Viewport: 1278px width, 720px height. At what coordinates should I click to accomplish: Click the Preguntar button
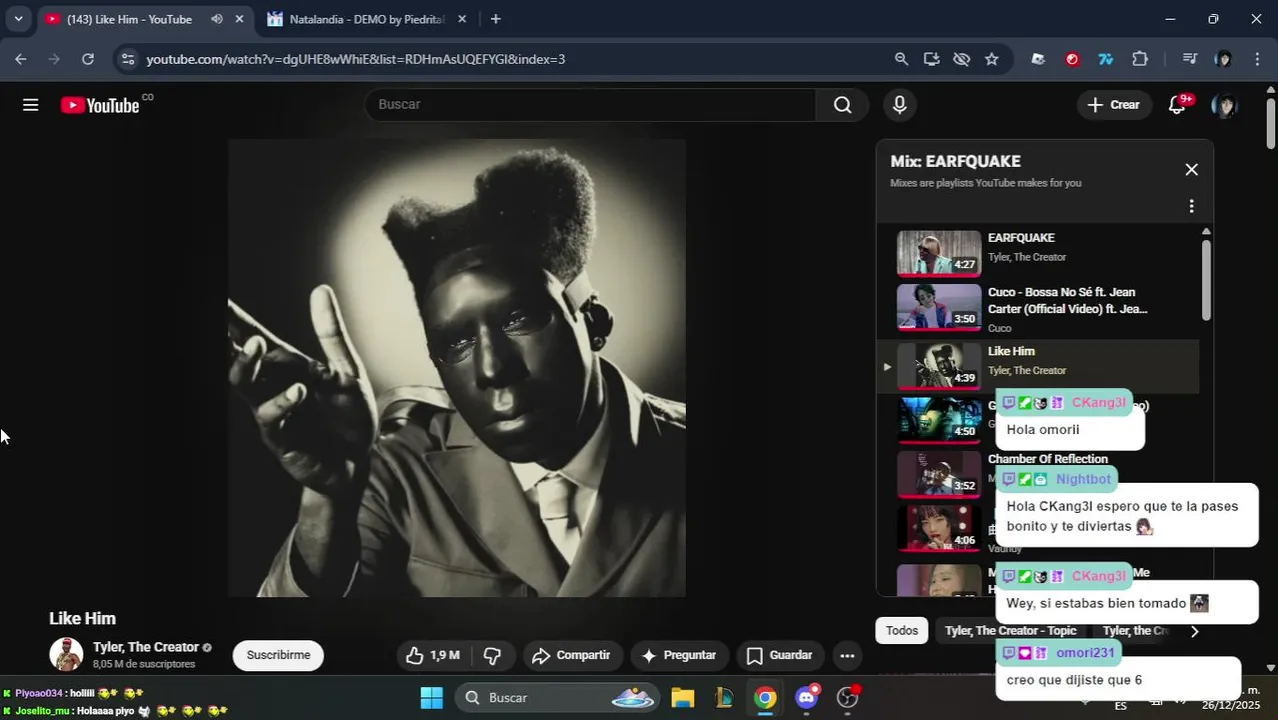[679, 656]
